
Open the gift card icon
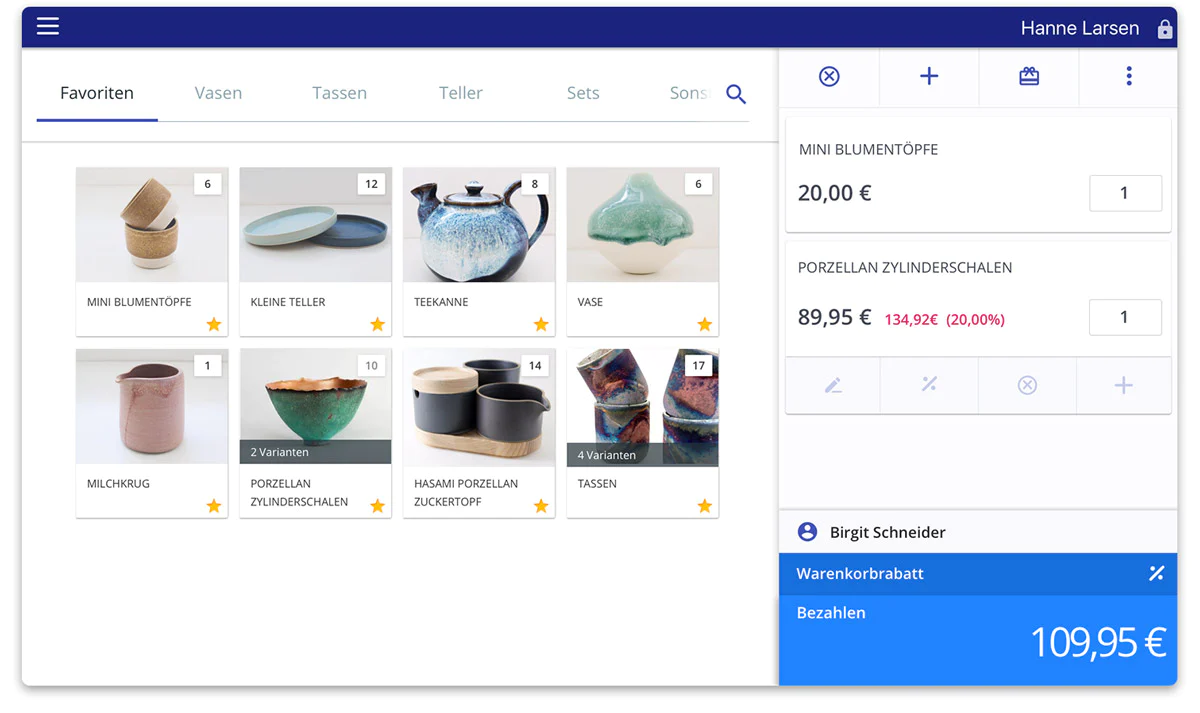coord(1029,76)
